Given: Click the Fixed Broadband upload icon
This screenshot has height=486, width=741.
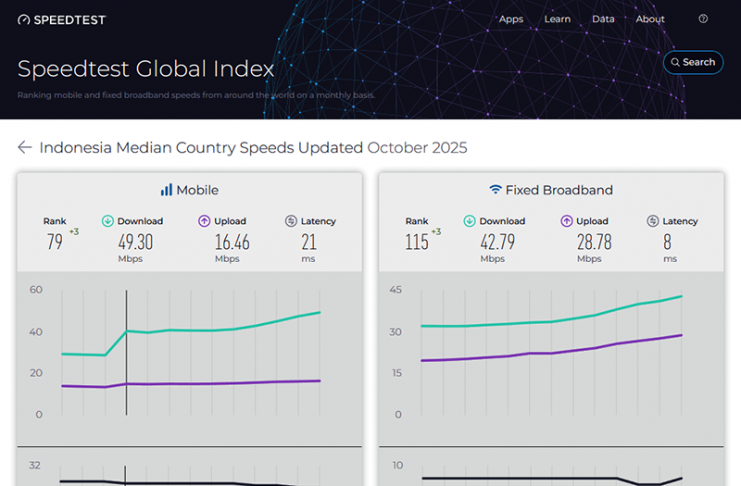Looking at the screenshot, I should (566, 221).
